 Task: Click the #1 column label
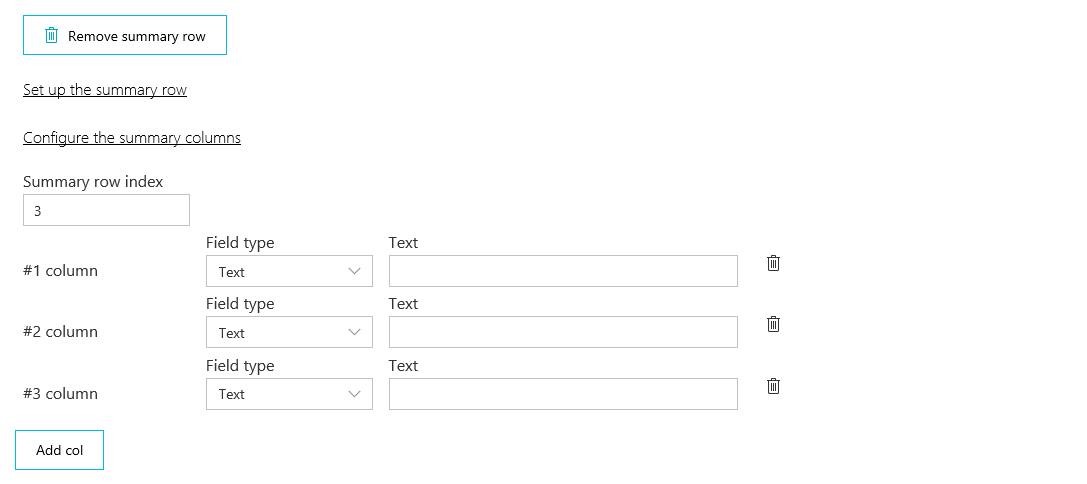point(60,270)
